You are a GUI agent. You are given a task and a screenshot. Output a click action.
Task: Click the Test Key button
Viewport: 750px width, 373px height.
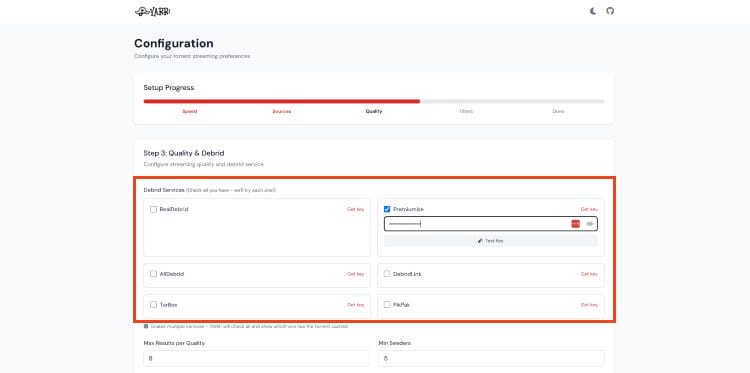point(491,241)
